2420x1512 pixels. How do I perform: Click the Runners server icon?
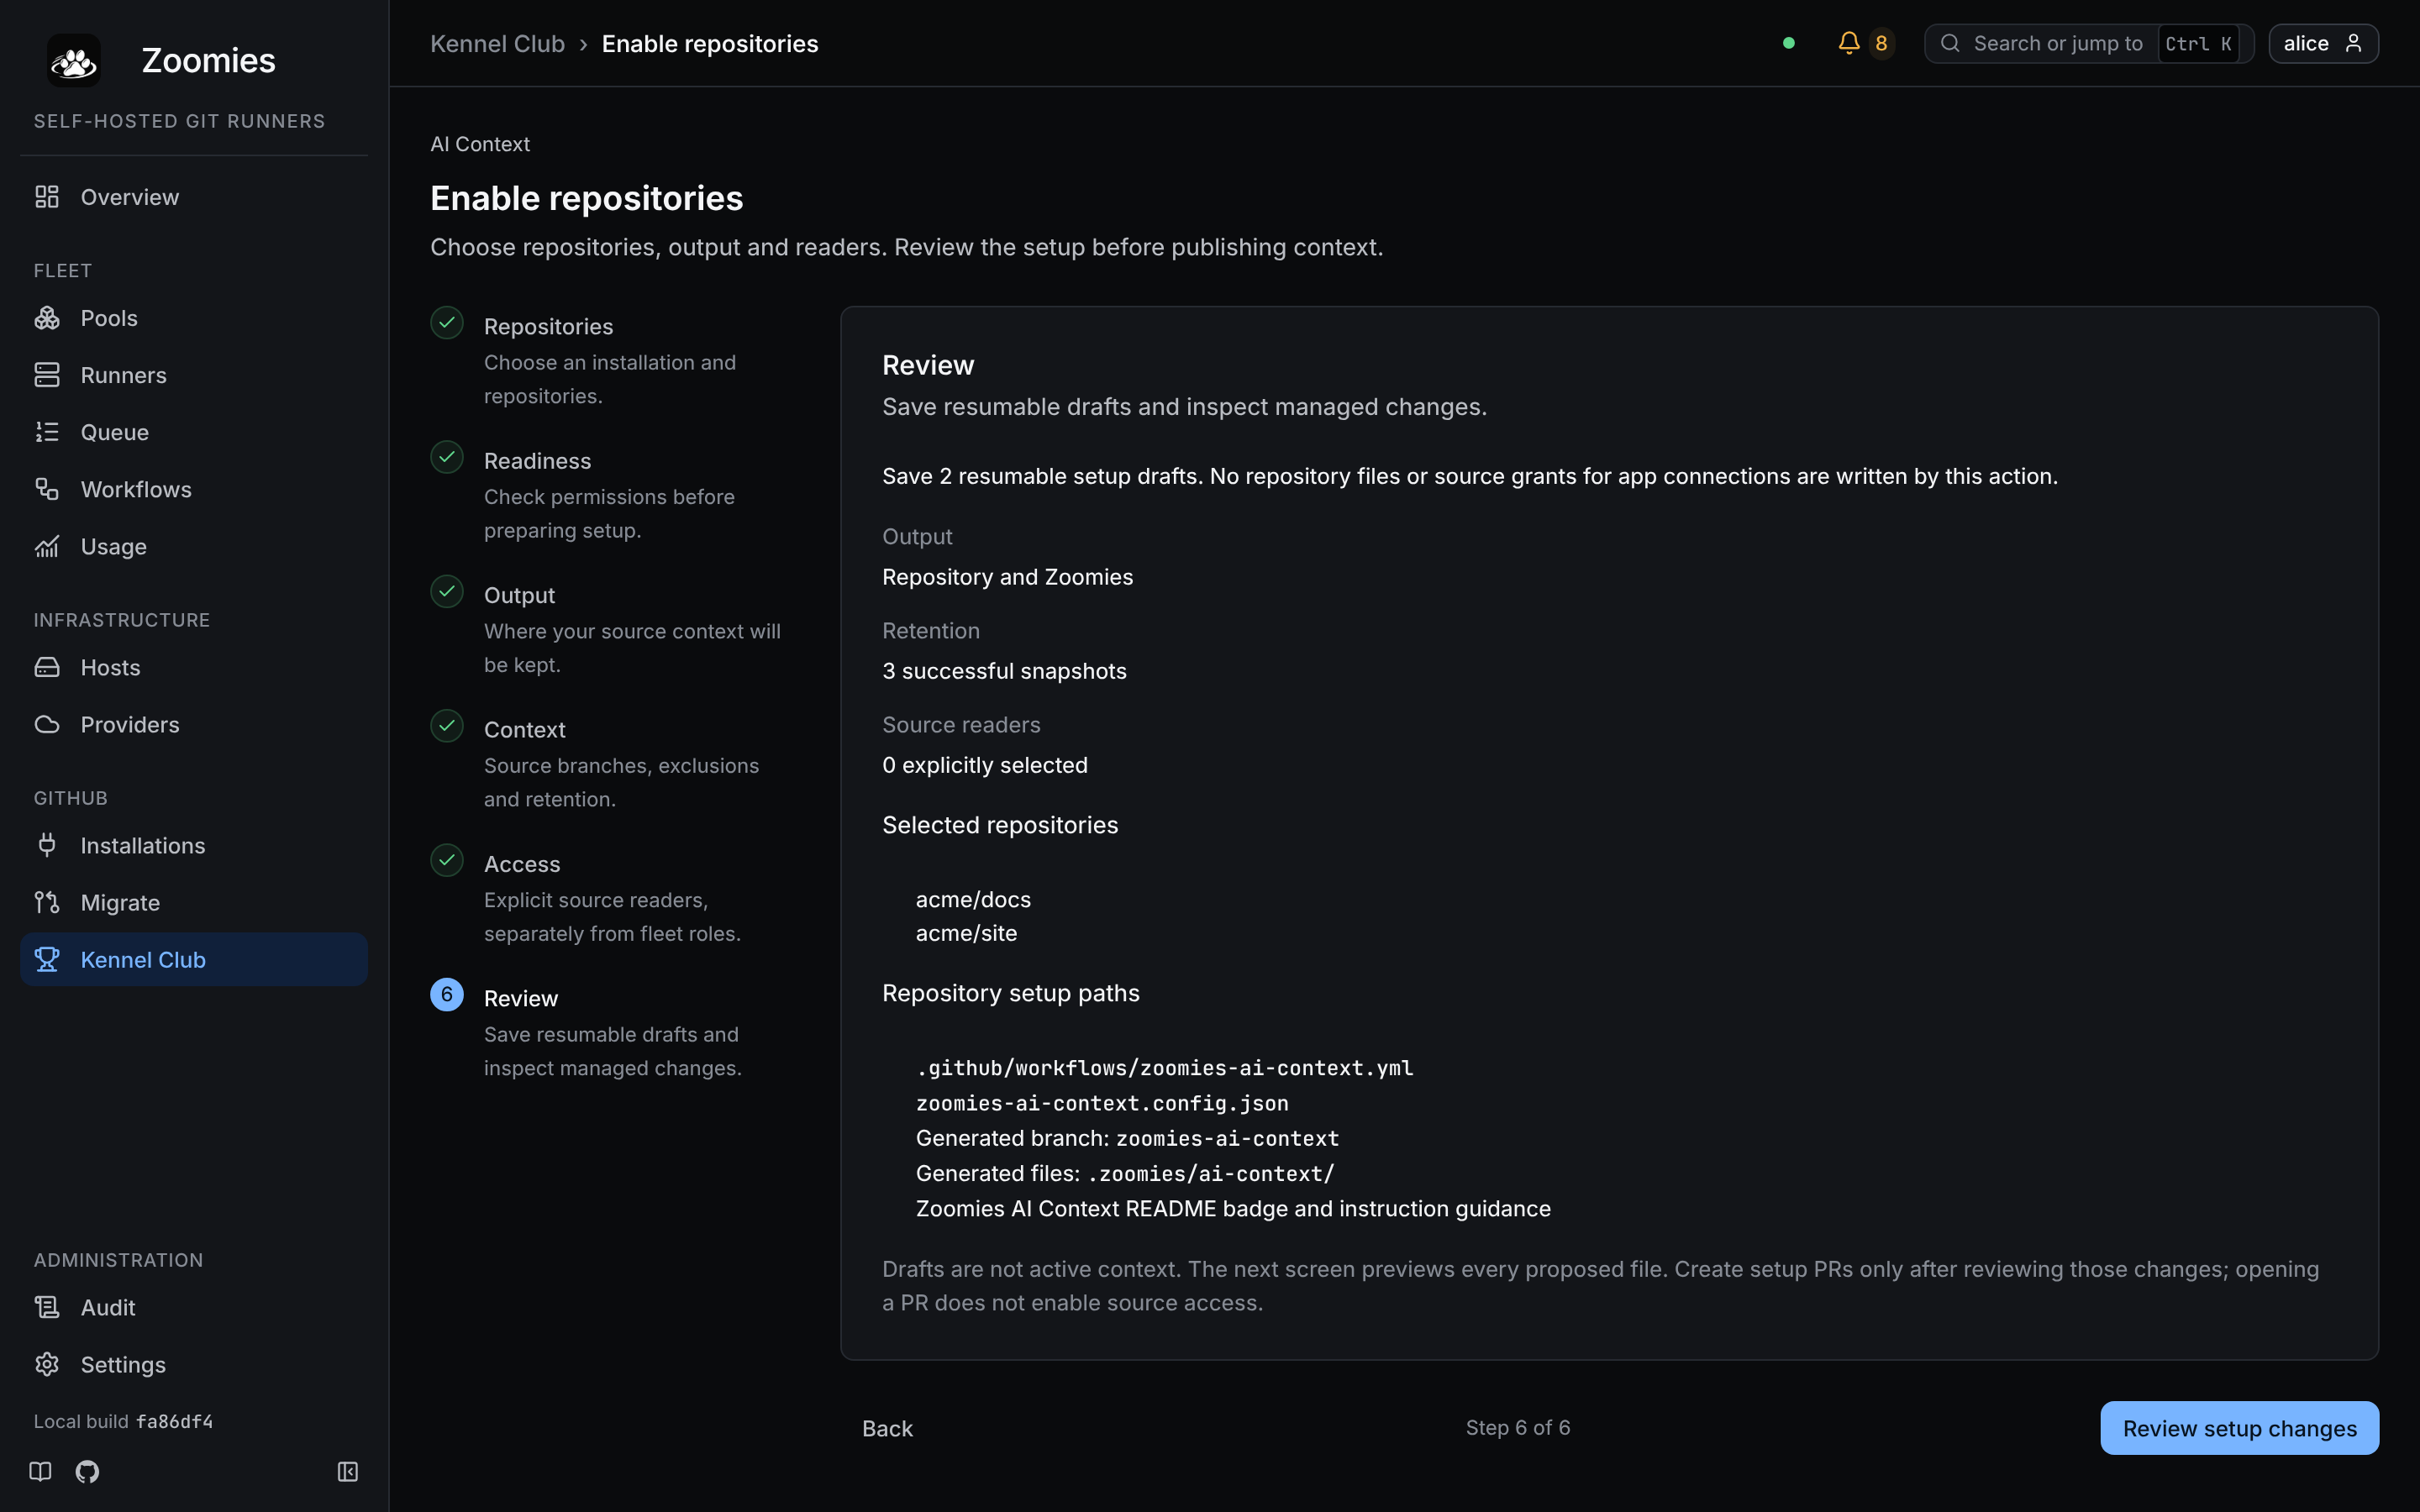tap(47, 375)
